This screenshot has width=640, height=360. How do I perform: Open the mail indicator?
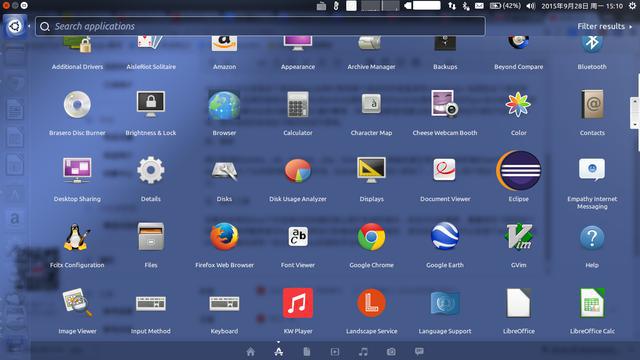coord(479,6)
